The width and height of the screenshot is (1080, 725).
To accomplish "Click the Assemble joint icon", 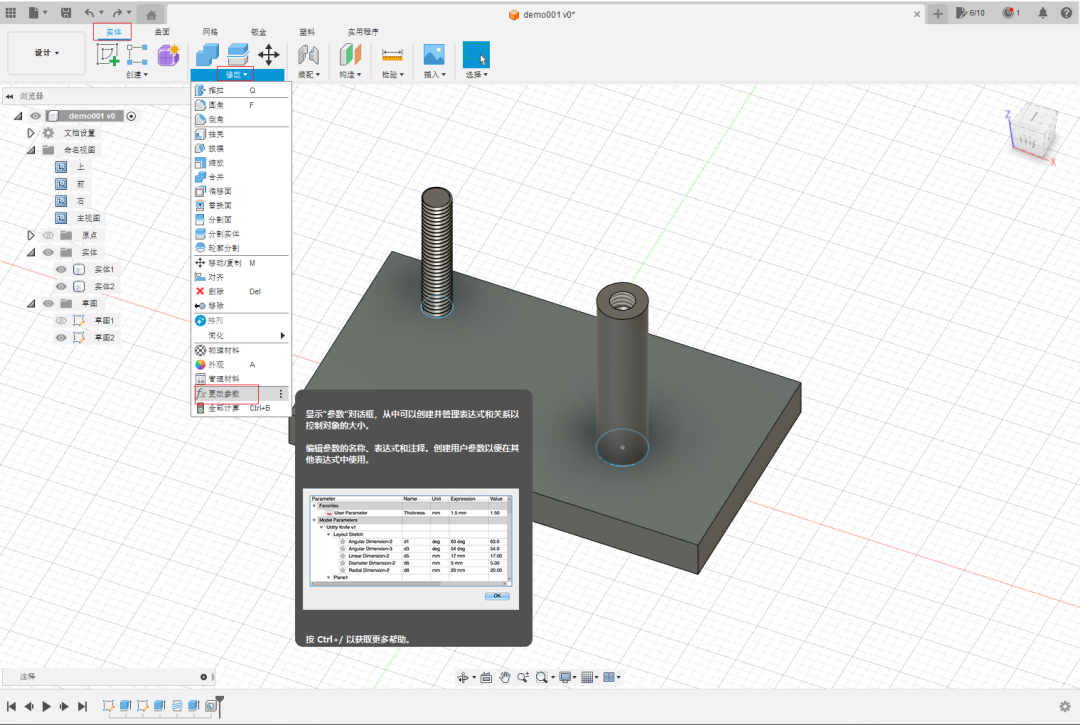I will [x=308, y=54].
